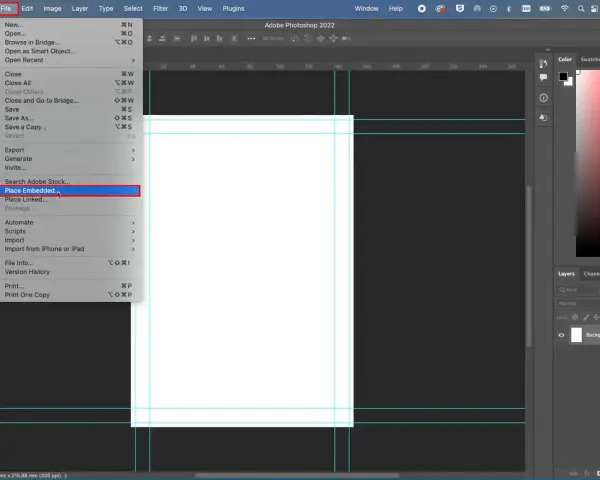Pick a color in the color field
This screenshot has height=480, width=600.
588,164
